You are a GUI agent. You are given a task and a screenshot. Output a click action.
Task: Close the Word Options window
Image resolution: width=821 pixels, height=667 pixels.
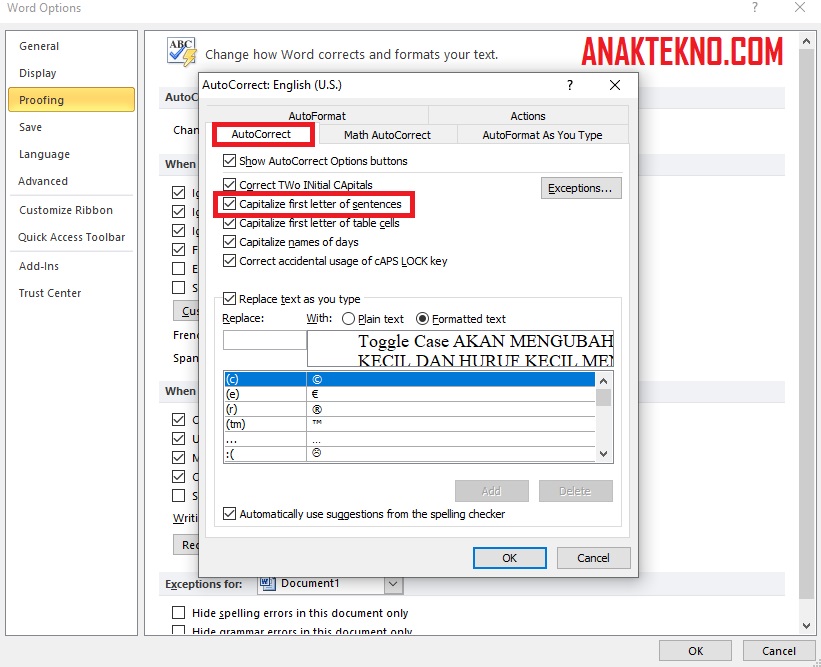[x=800, y=7]
